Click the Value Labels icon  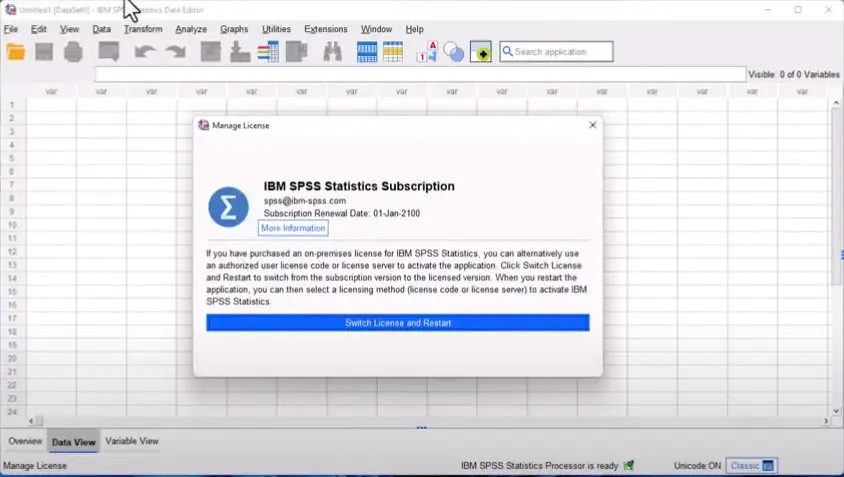point(427,52)
